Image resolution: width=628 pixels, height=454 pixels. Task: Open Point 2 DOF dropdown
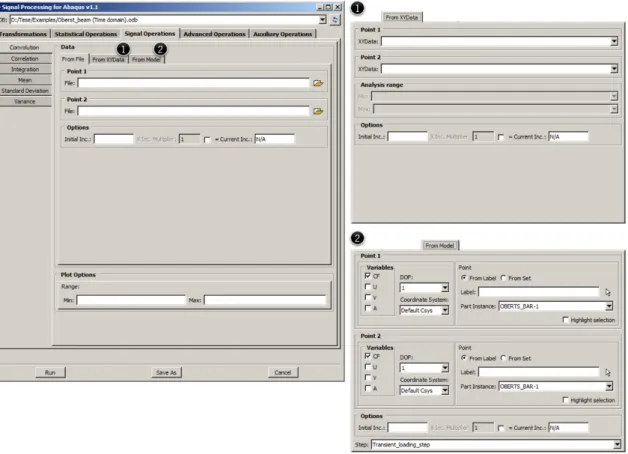point(445,368)
